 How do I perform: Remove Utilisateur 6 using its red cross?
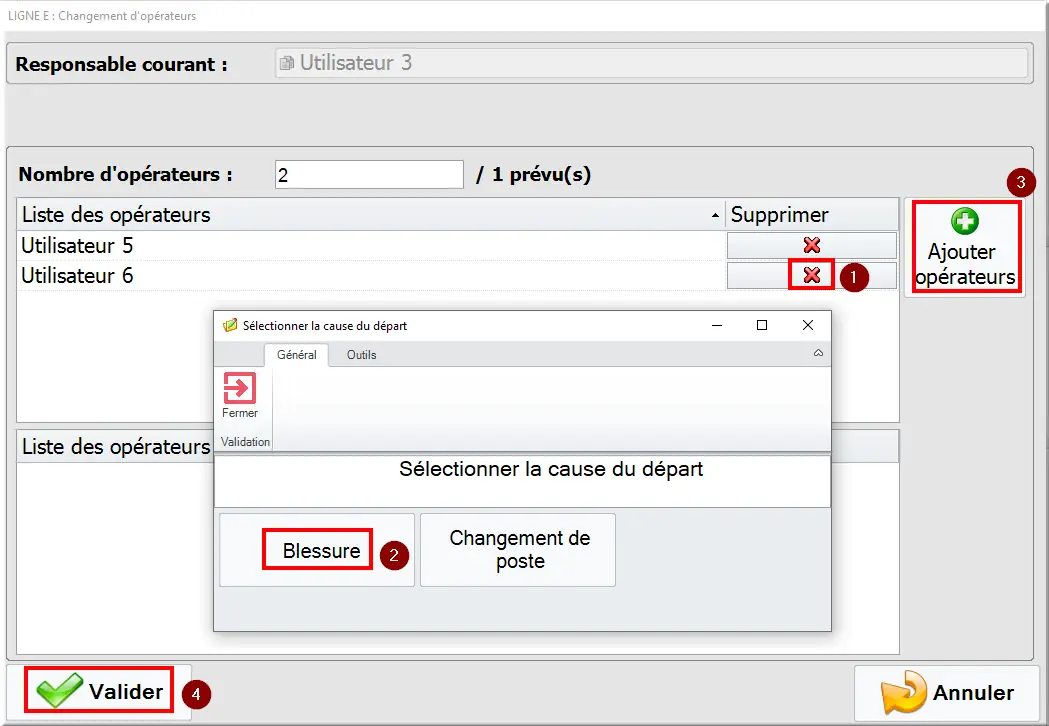[x=812, y=275]
